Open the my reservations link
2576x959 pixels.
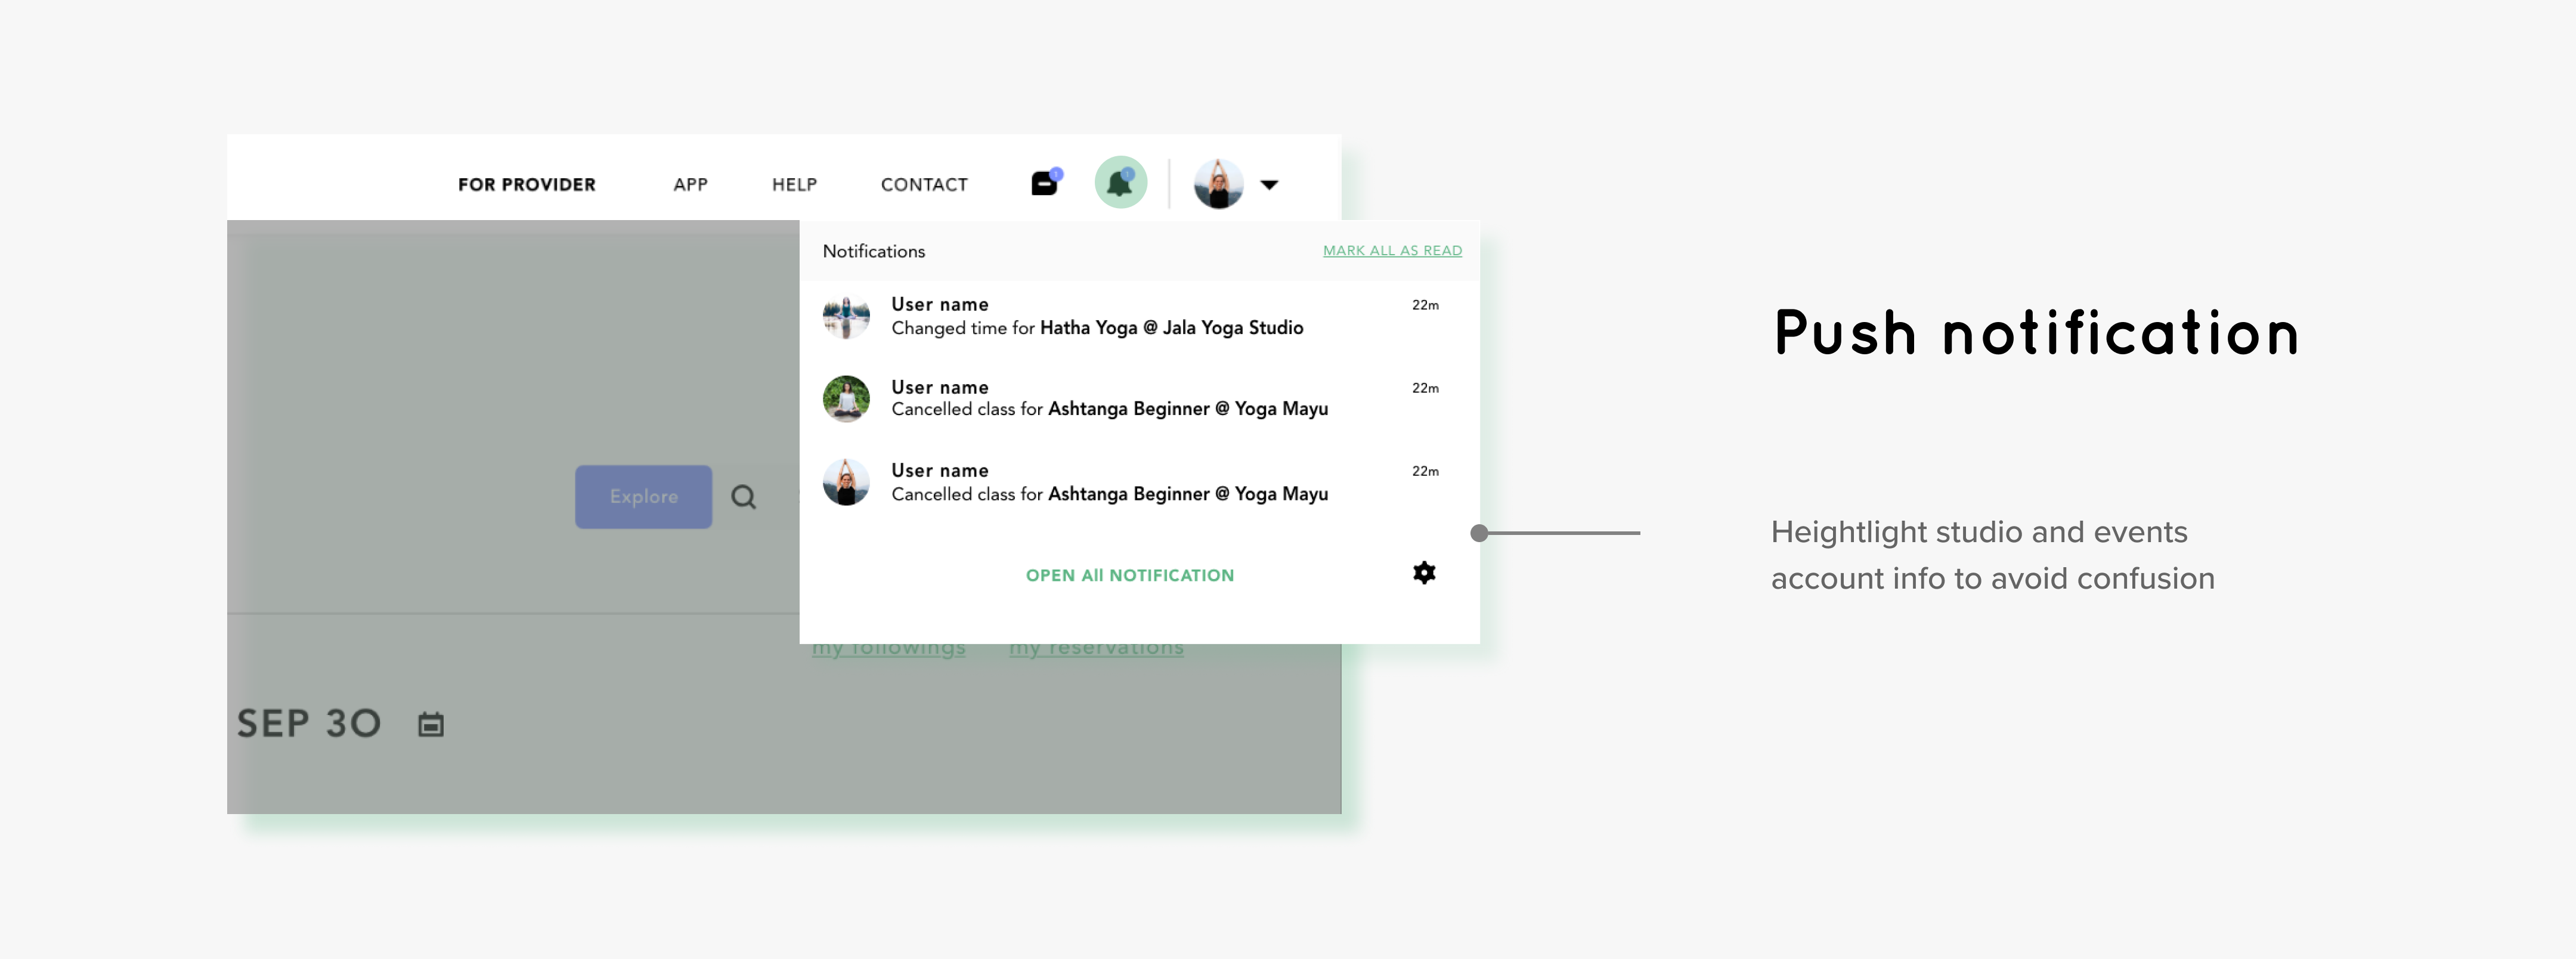1096,649
